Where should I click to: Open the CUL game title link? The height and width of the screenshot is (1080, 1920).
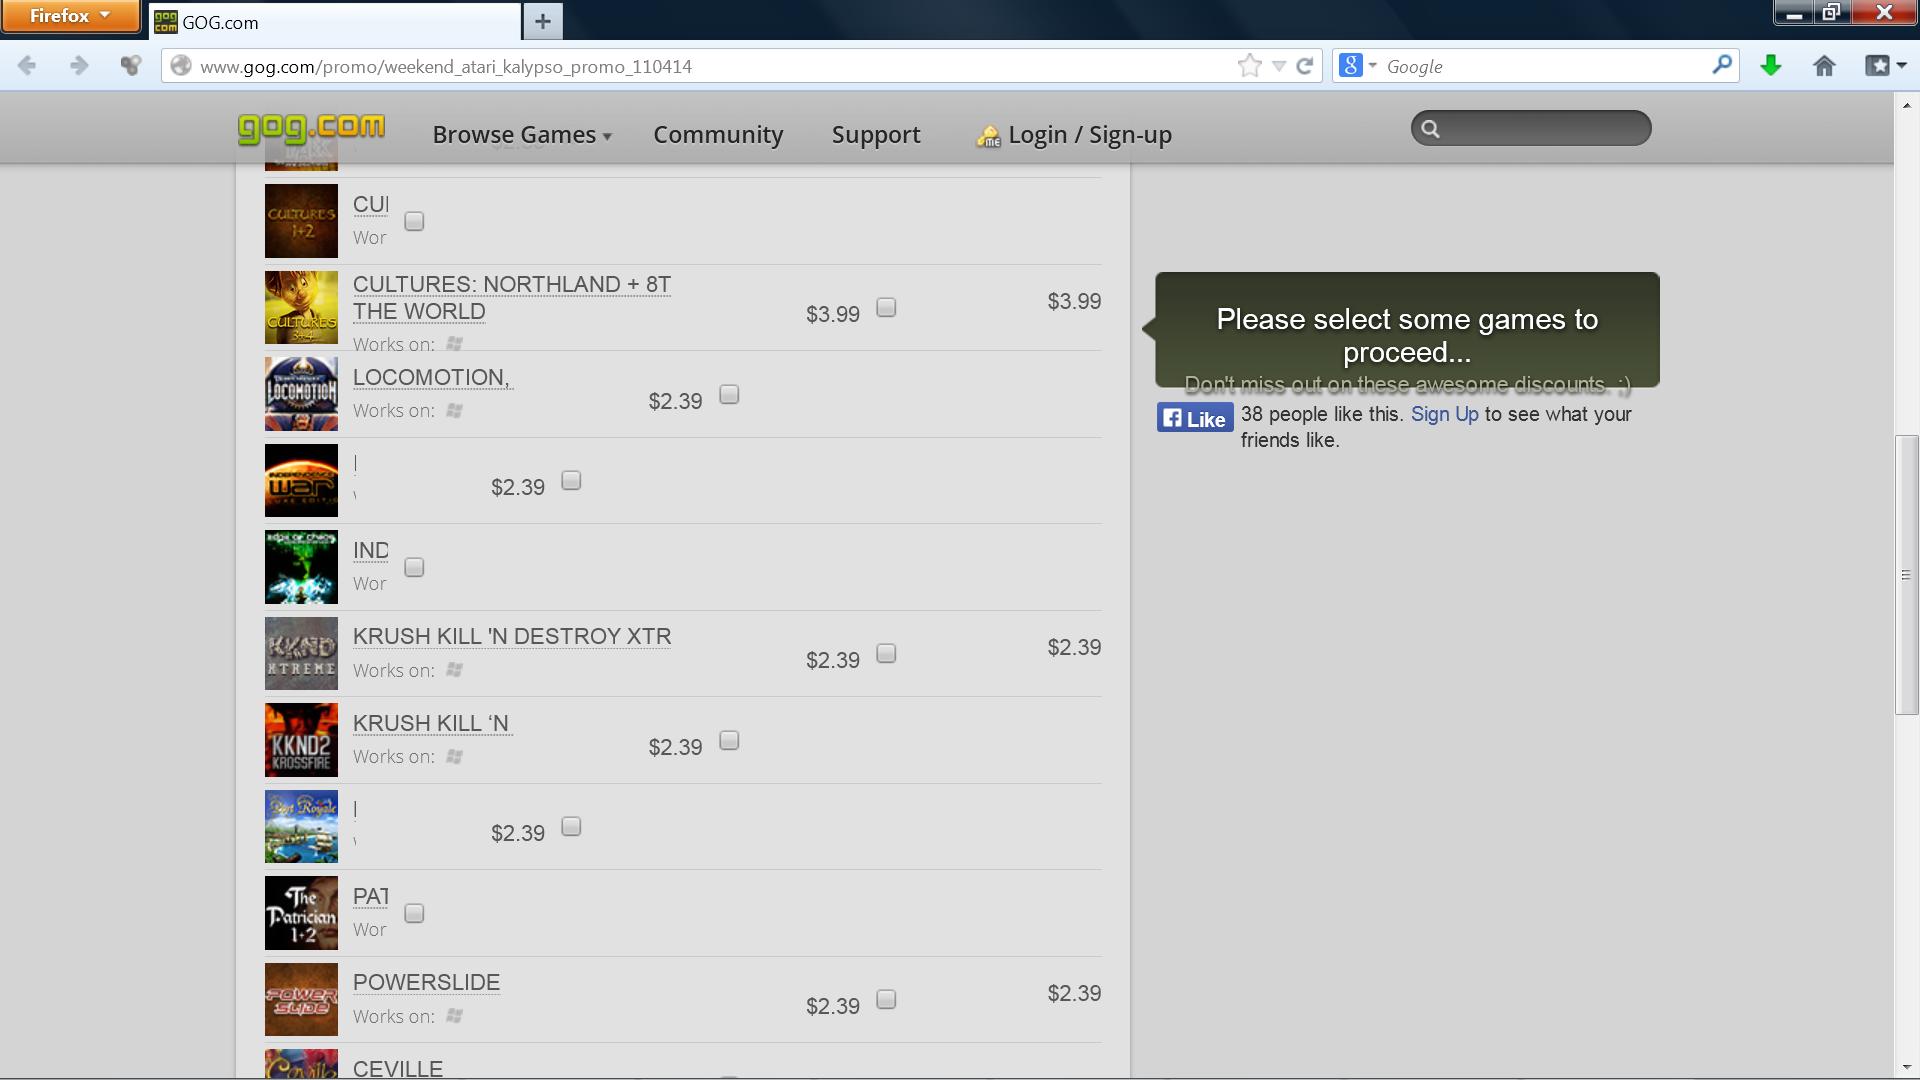pos(370,205)
